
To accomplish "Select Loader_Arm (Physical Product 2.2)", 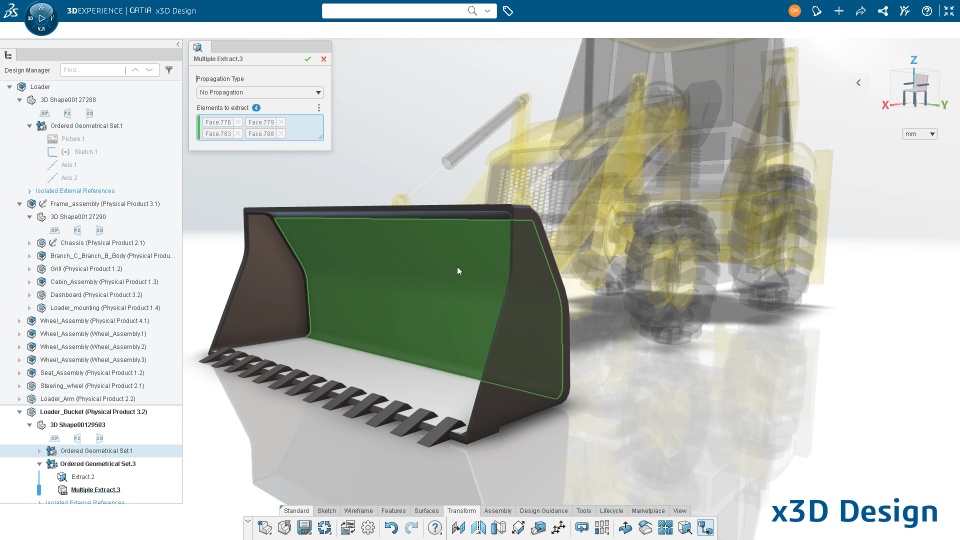I will click(x=88, y=399).
